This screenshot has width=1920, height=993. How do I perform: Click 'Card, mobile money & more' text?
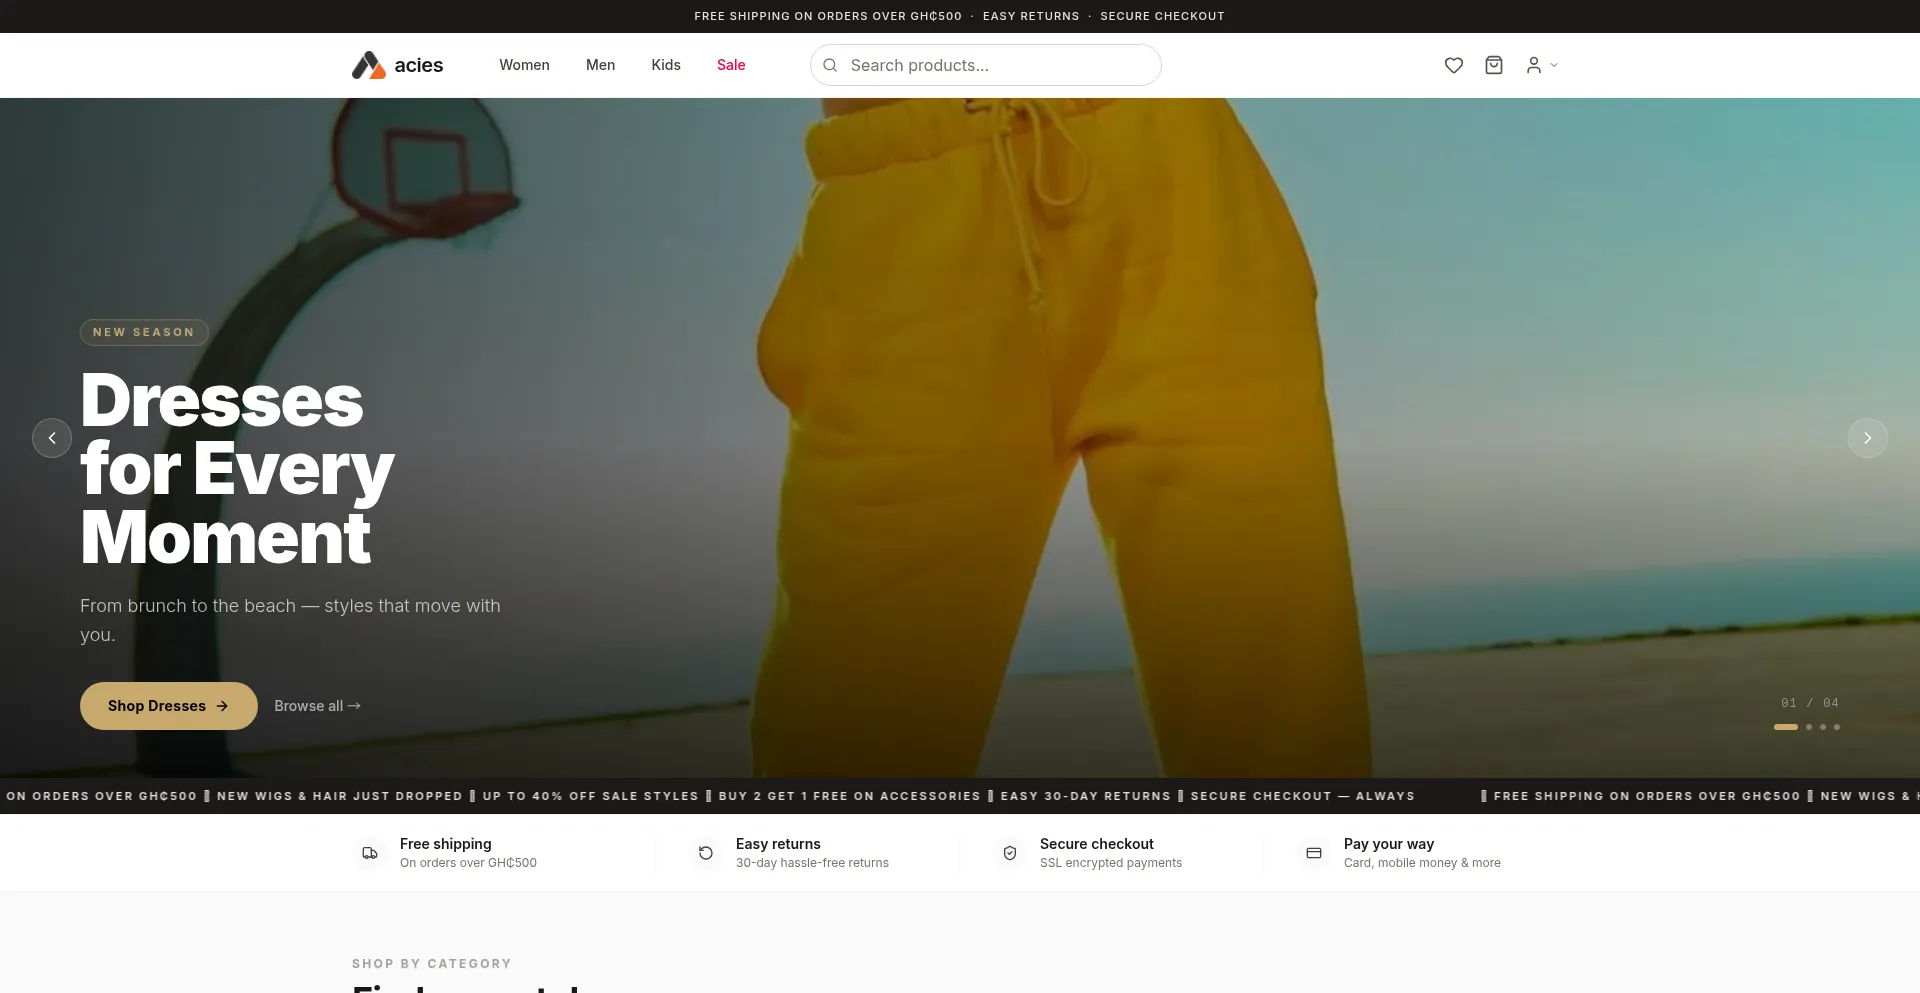click(x=1422, y=863)
